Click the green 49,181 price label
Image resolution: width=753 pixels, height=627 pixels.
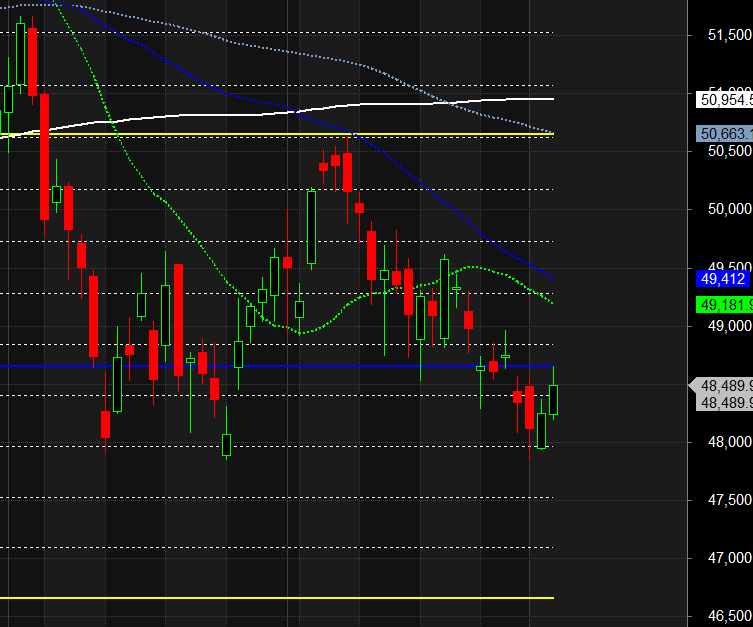pyautogui.click(x=724, y=304)
